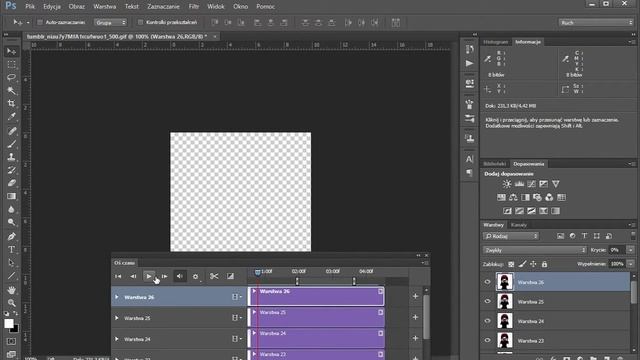
Task: Open the Plik menu
Action: tap(30, 7)
